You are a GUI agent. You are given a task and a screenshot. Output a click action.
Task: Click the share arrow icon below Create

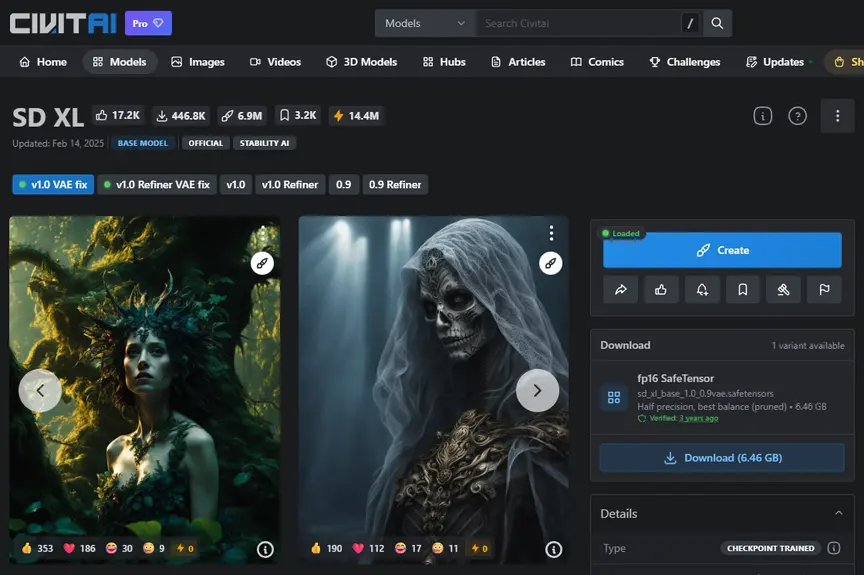click(x=620, y=289)
